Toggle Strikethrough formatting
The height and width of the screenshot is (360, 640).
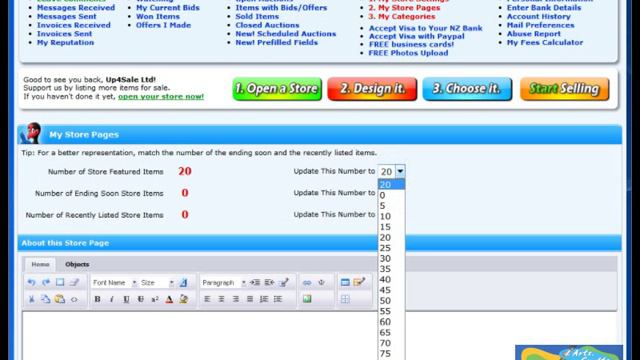coord(140,299)
